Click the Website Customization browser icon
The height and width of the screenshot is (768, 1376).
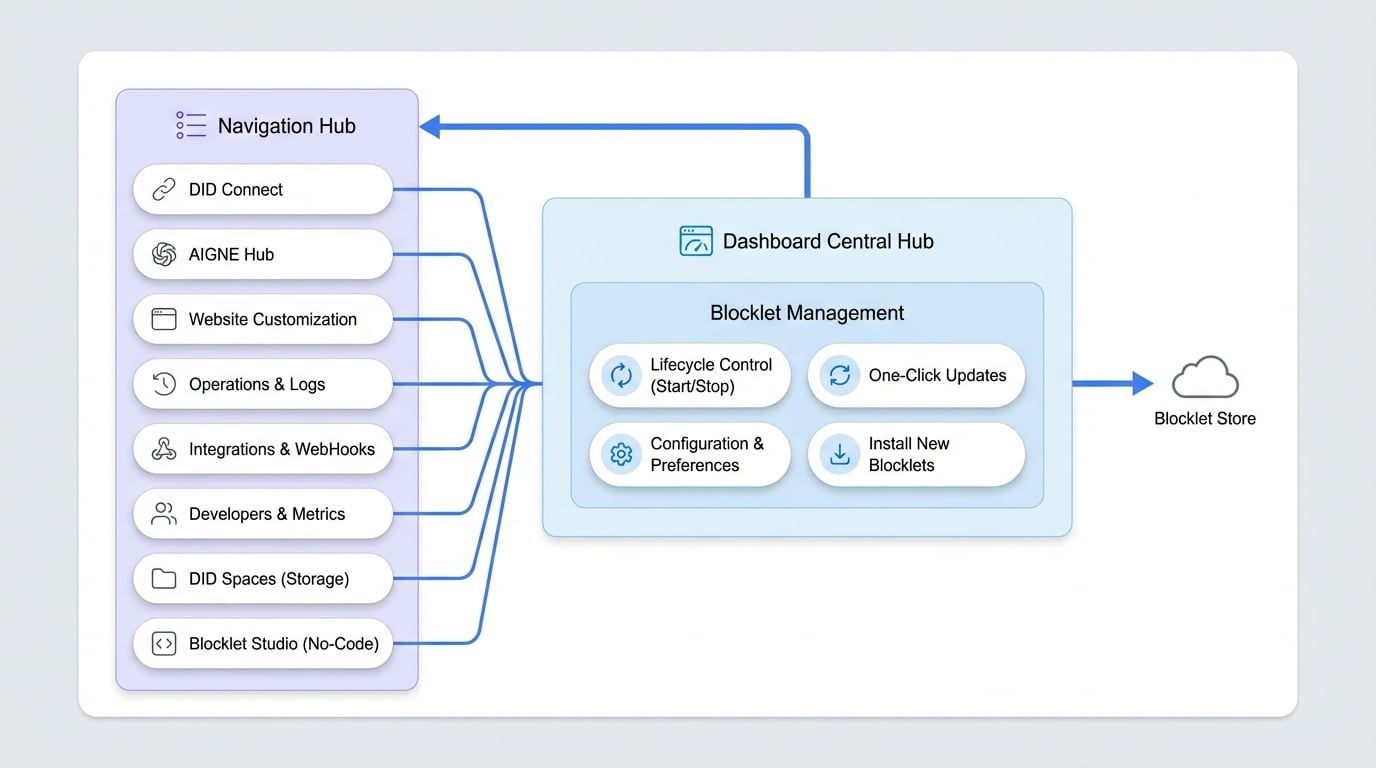(x=164, y=320)
